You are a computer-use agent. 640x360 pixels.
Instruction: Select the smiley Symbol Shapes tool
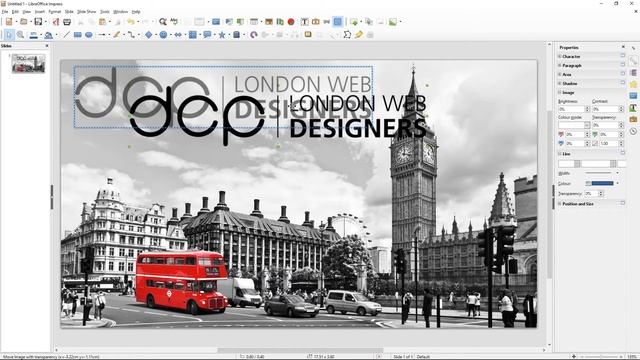point(163,35)
